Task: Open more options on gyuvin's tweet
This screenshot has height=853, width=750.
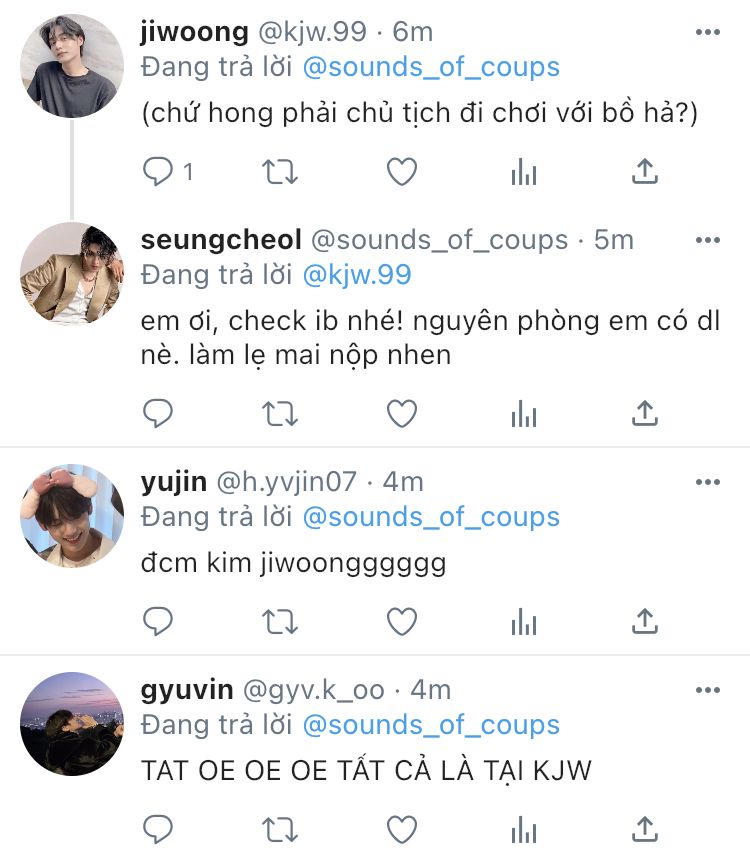Action: (708, 690)
